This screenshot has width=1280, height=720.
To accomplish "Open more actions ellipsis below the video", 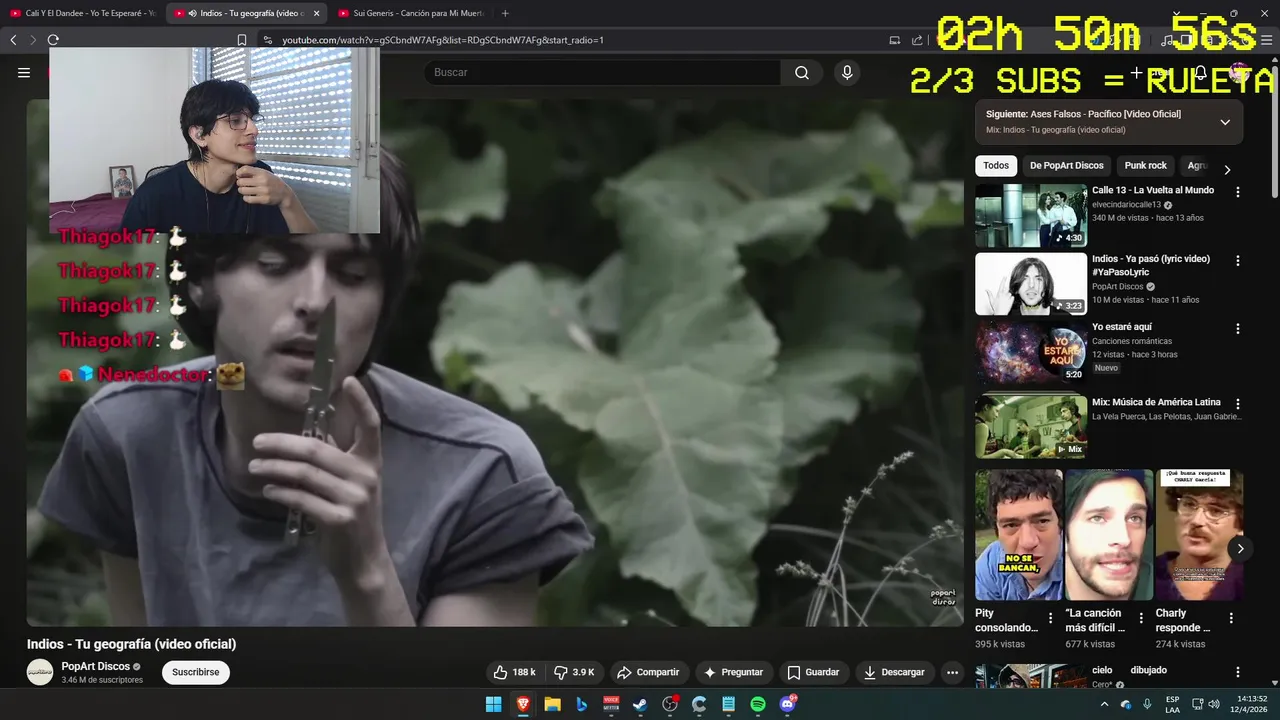I will click(952, 672).
